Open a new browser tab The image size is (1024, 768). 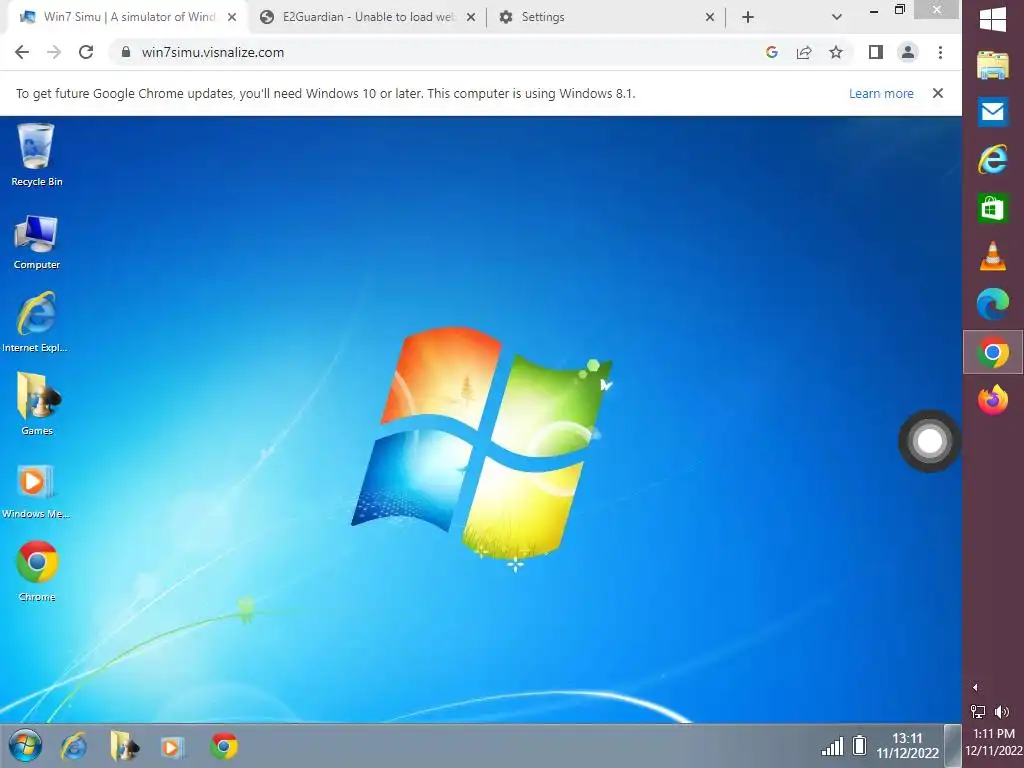[x=748, y=17]
